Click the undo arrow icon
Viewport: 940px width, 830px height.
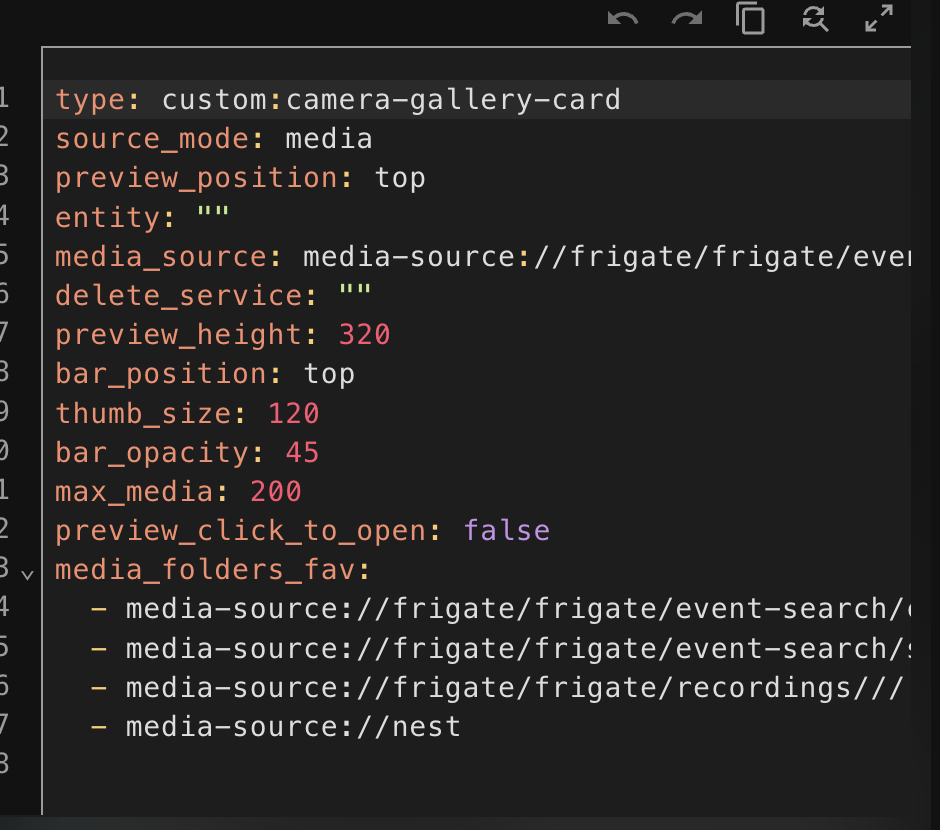pos(622,18)
